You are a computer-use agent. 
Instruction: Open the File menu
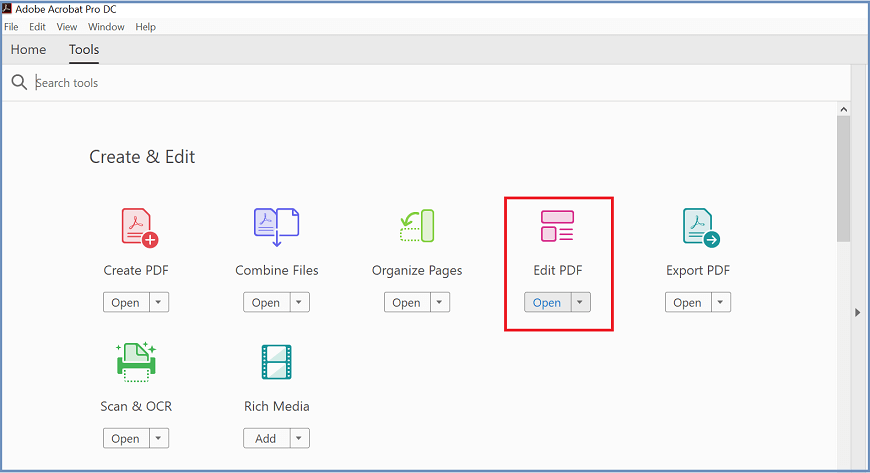click(11, 27)
